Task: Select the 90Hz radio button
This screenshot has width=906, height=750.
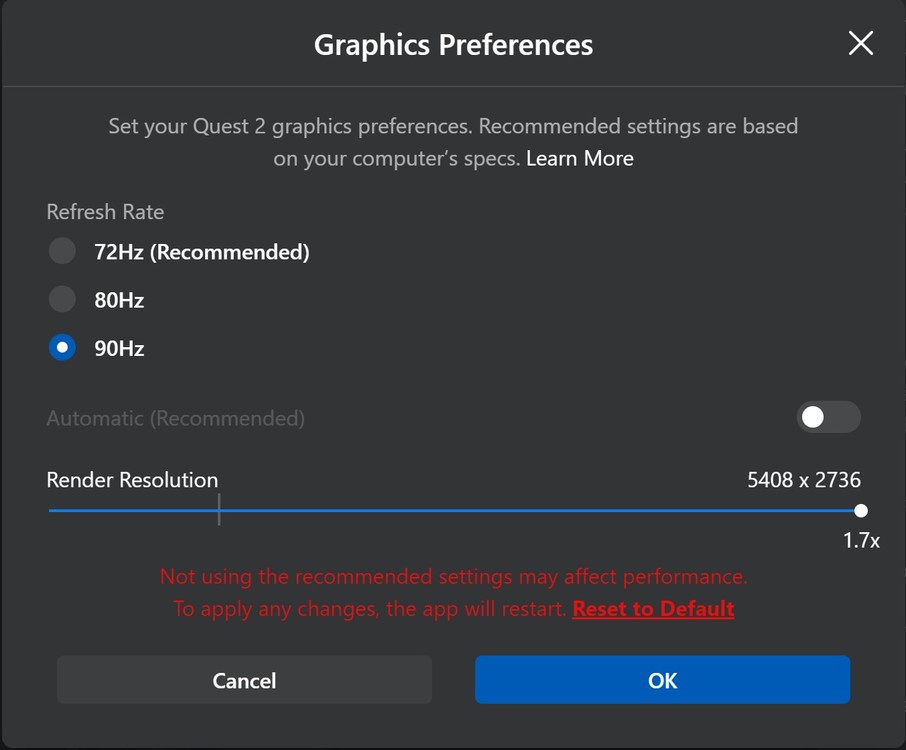Action: coord(62,348)
